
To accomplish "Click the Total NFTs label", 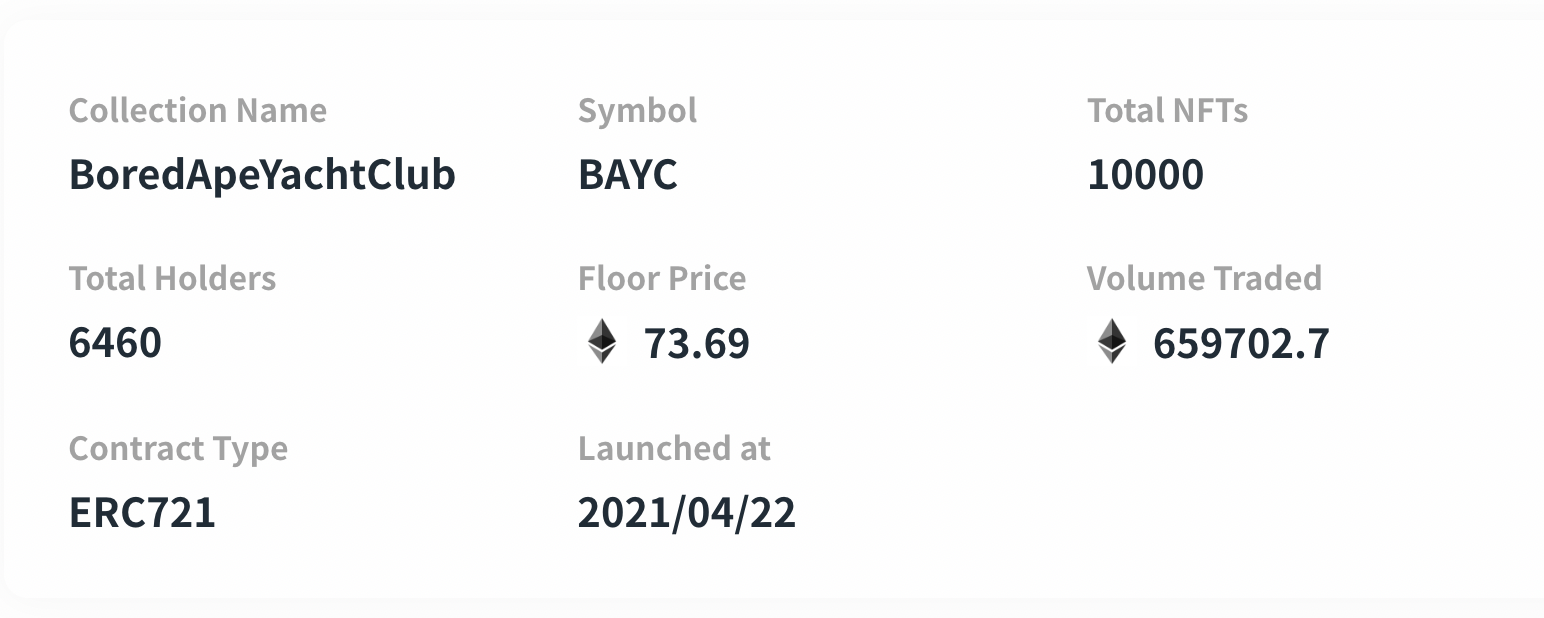I will click(1167, 110).
